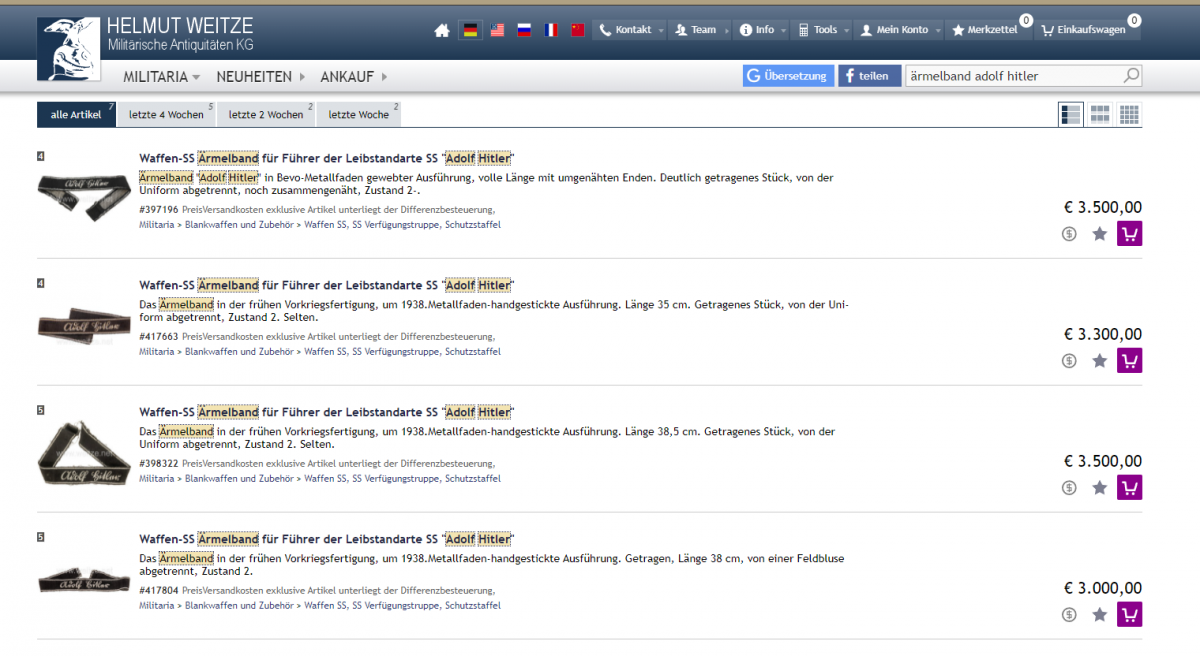
Task: Click the price € 3.000,00
Action: click(x=1102, y=588)
